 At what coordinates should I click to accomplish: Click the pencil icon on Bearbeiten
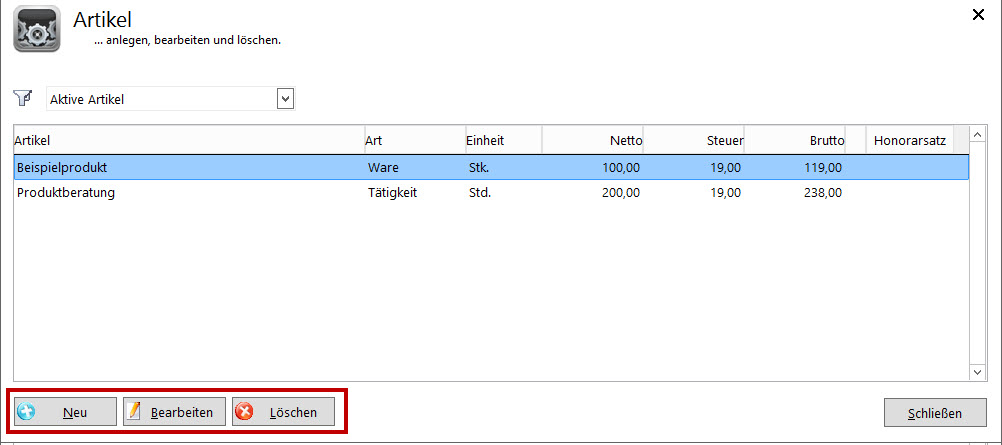[135, 412]
